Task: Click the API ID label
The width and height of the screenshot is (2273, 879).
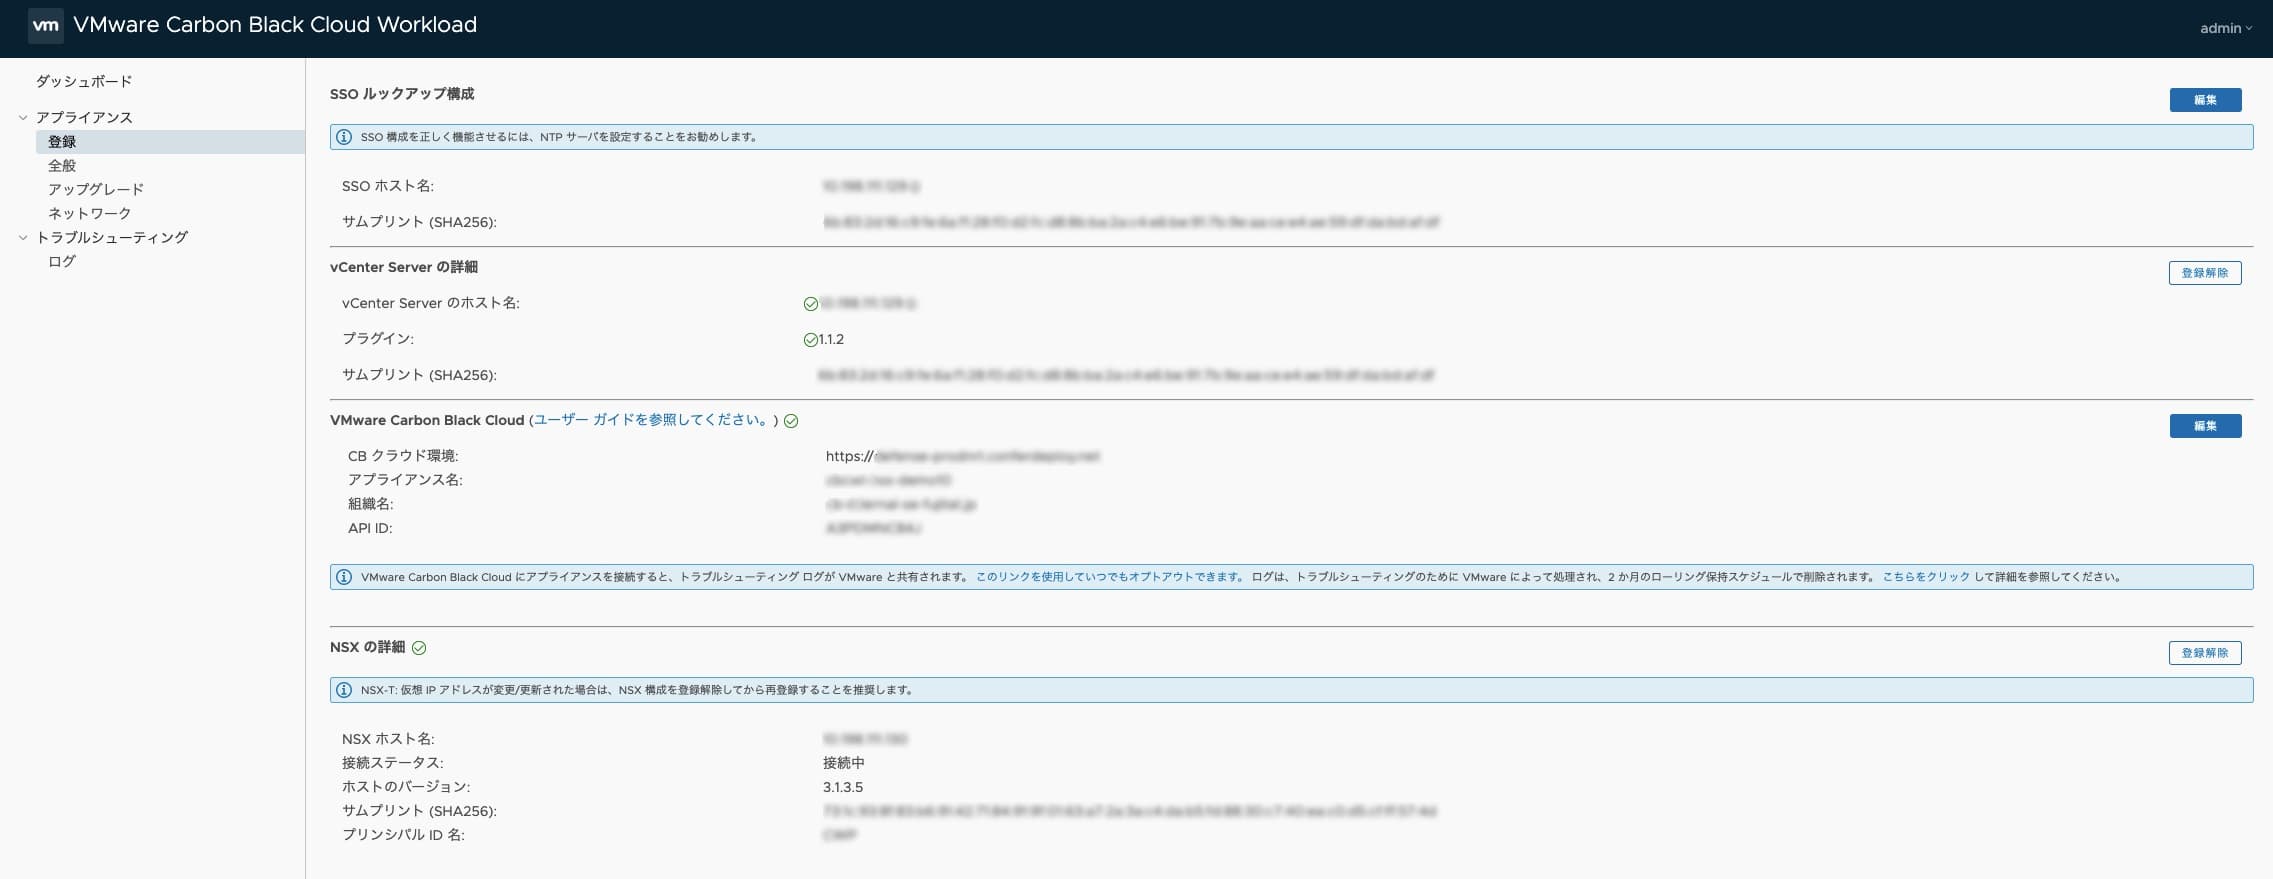Action: 370,528
